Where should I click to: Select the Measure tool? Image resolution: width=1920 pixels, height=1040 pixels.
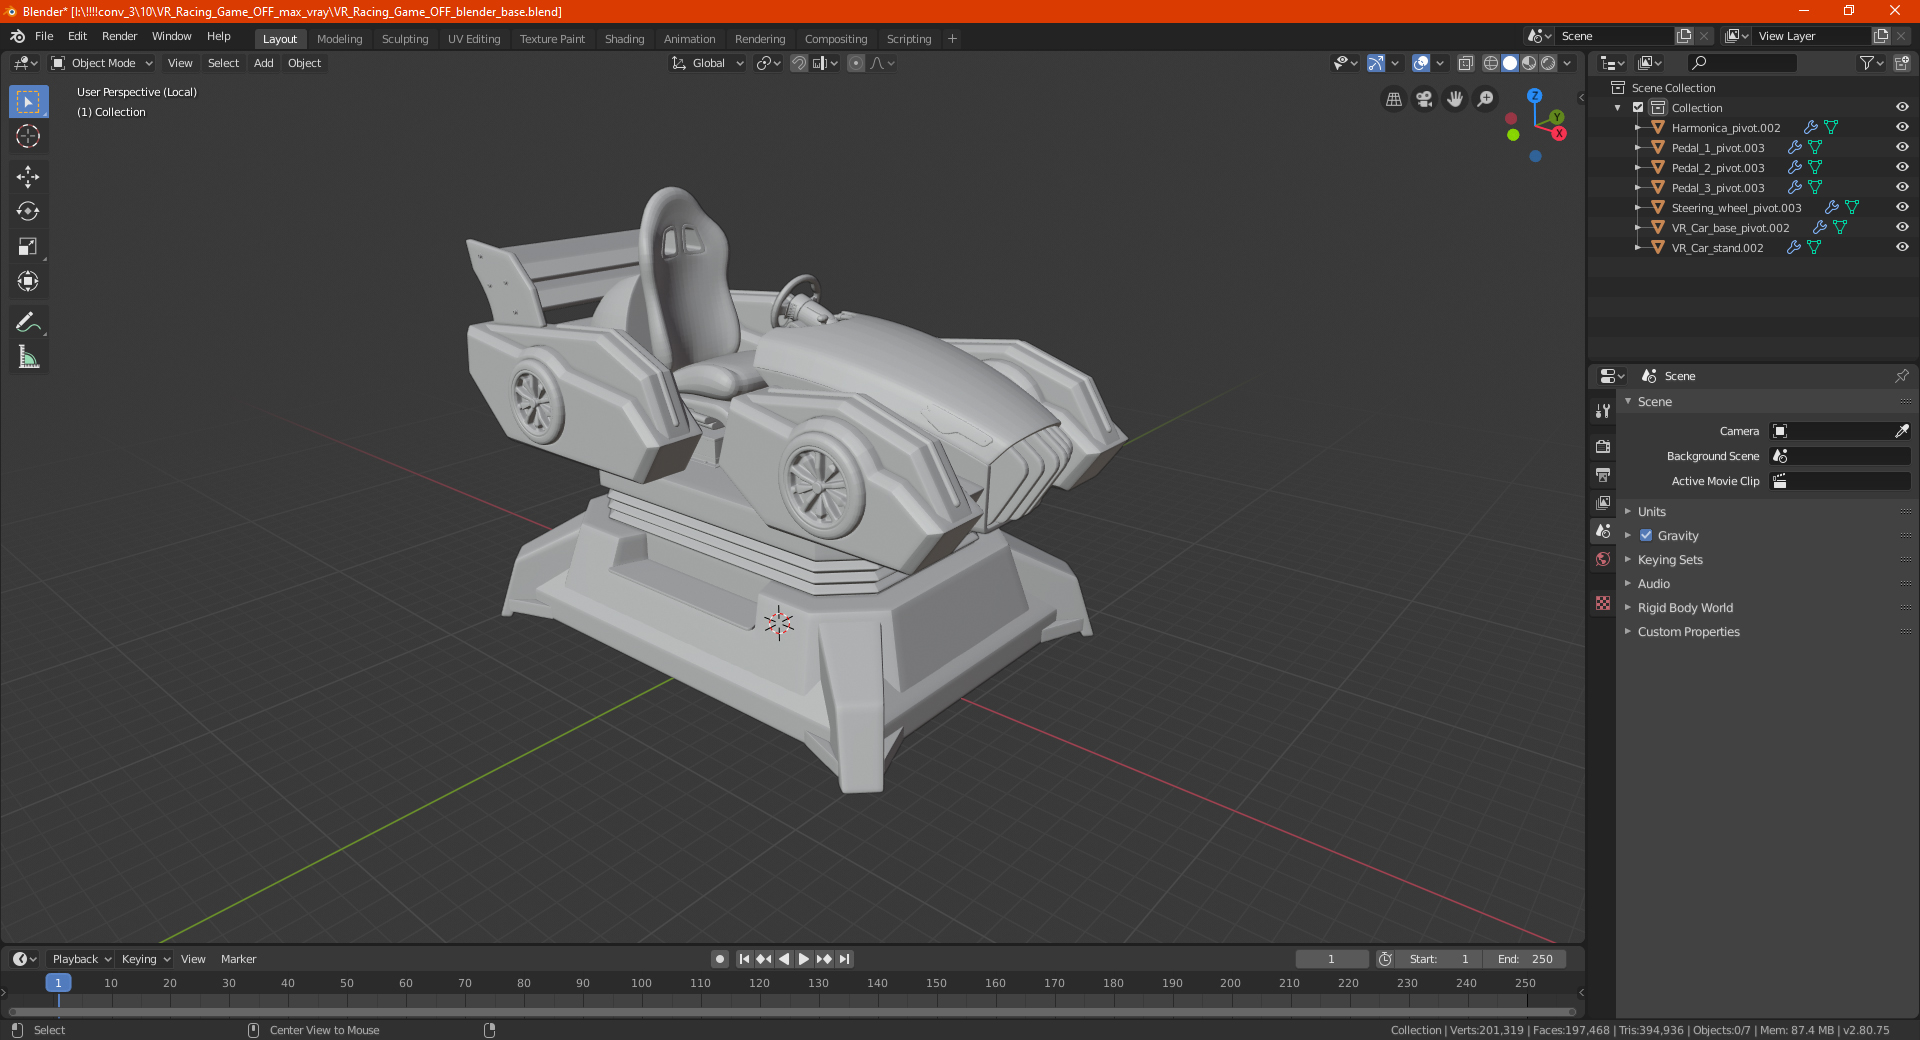point(28,357)
